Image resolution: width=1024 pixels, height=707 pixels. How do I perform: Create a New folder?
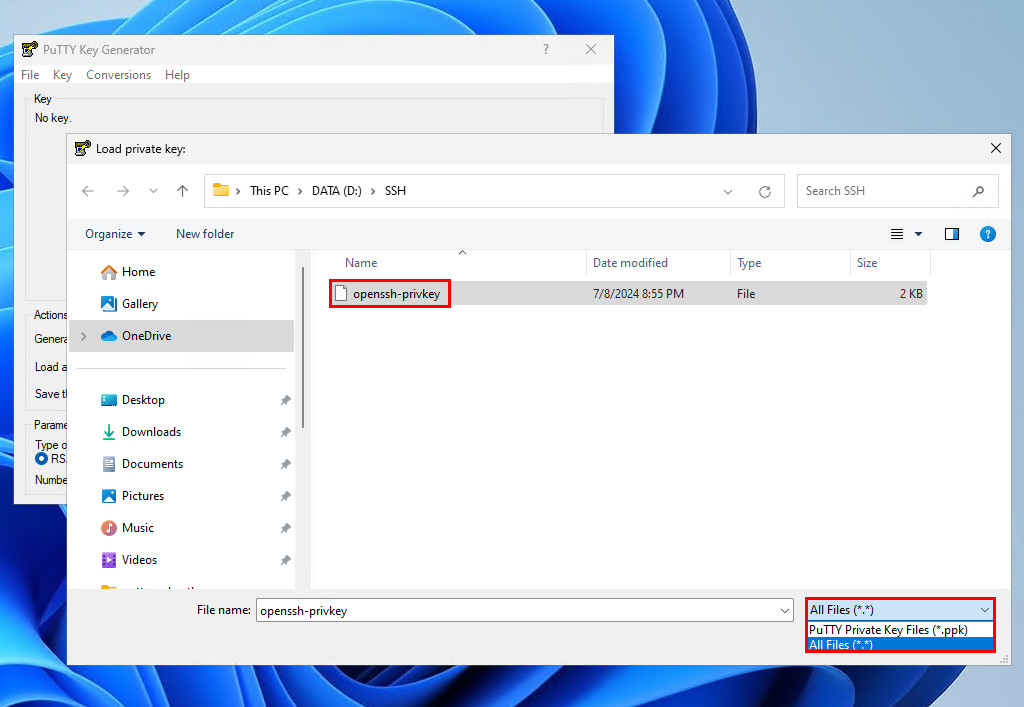(x=205, y=234)
